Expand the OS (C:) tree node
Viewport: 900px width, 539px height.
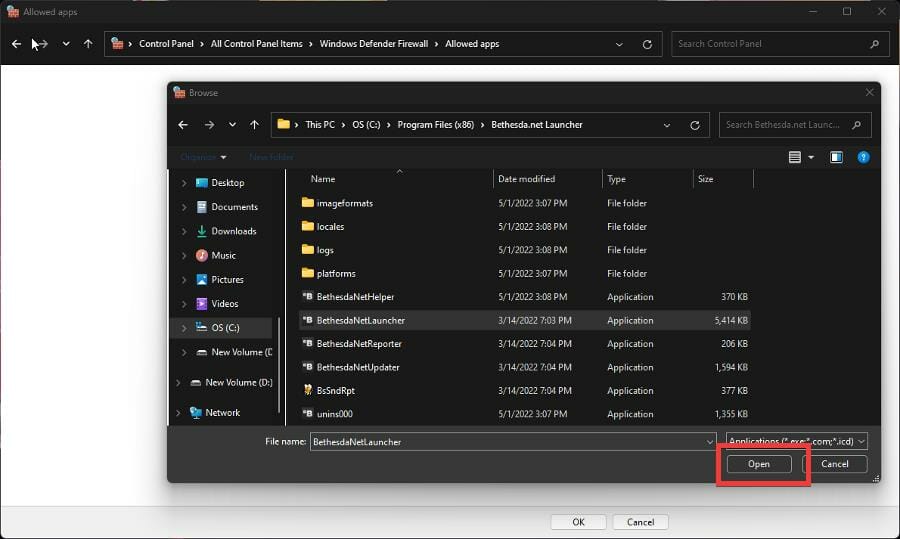point(183,328)
